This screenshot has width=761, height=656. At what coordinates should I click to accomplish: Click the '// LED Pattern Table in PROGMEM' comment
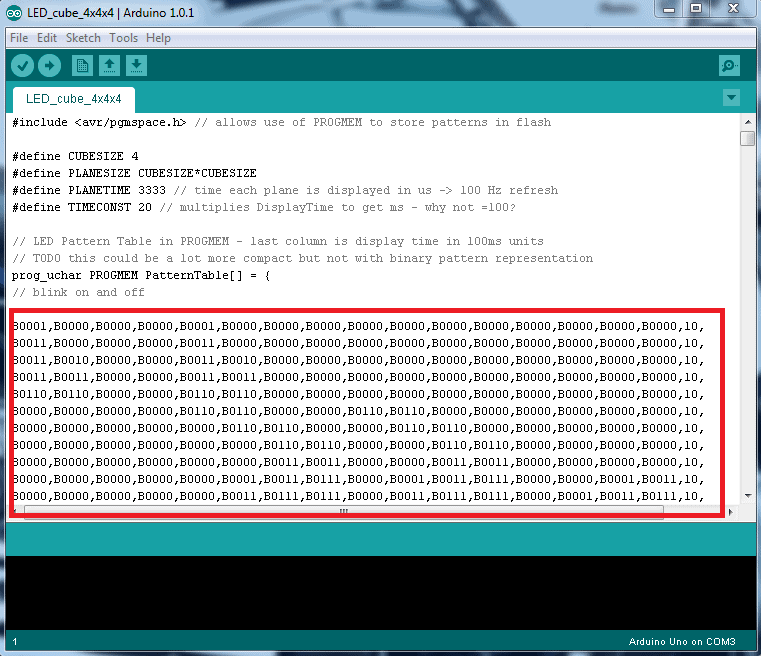pos(278,241)
